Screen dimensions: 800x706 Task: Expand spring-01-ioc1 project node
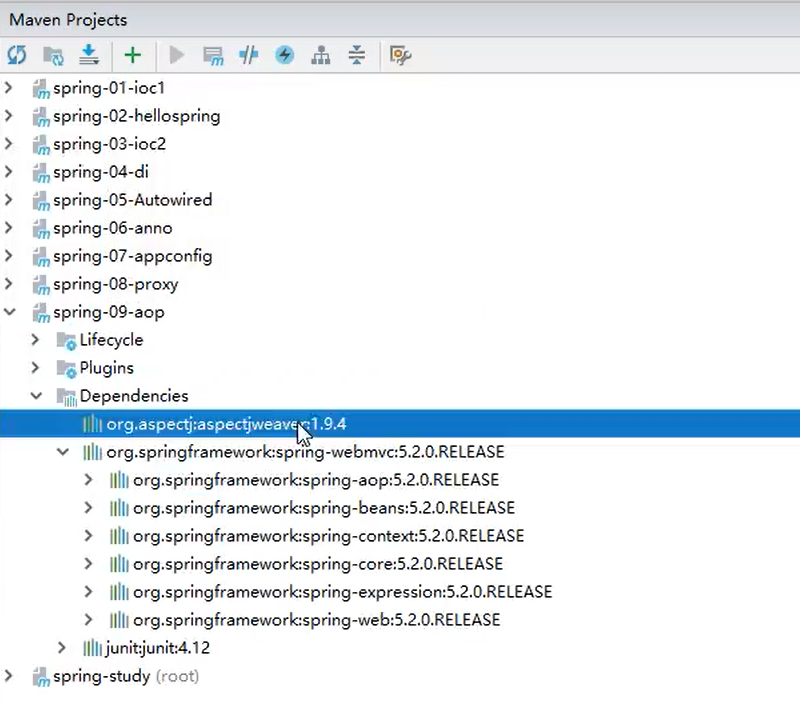(9, 88)
